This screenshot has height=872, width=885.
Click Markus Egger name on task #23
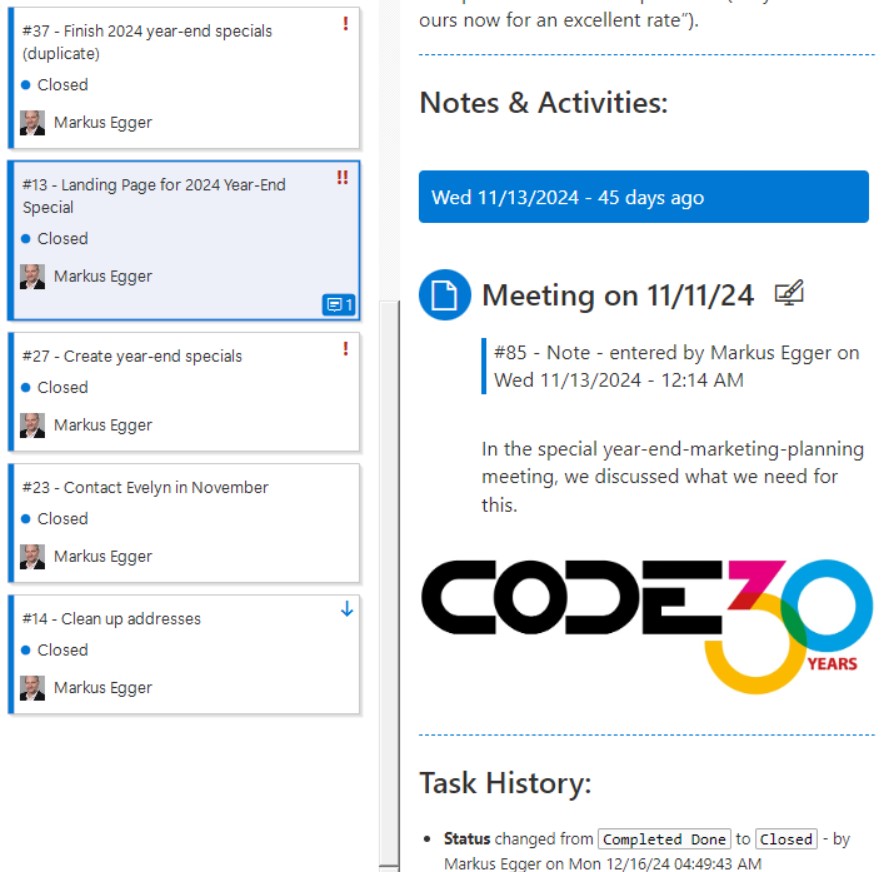pyautogui.click(x=103, y=556)
